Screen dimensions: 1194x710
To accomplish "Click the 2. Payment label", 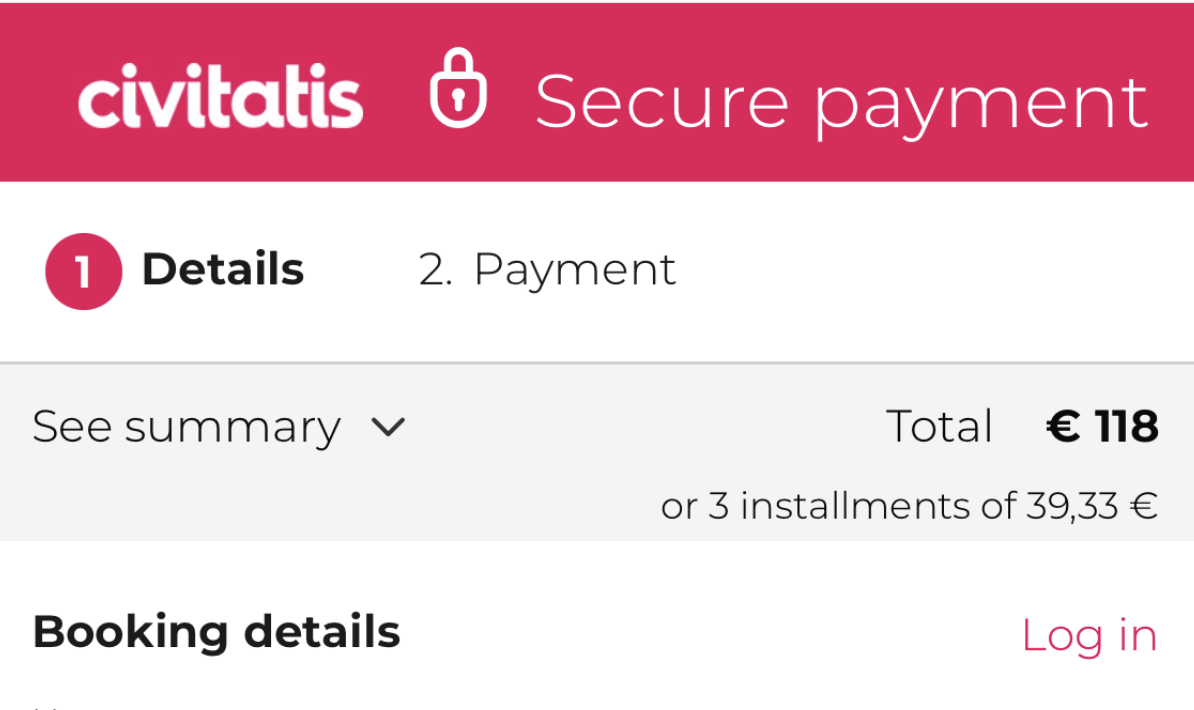I will point(547,268).
